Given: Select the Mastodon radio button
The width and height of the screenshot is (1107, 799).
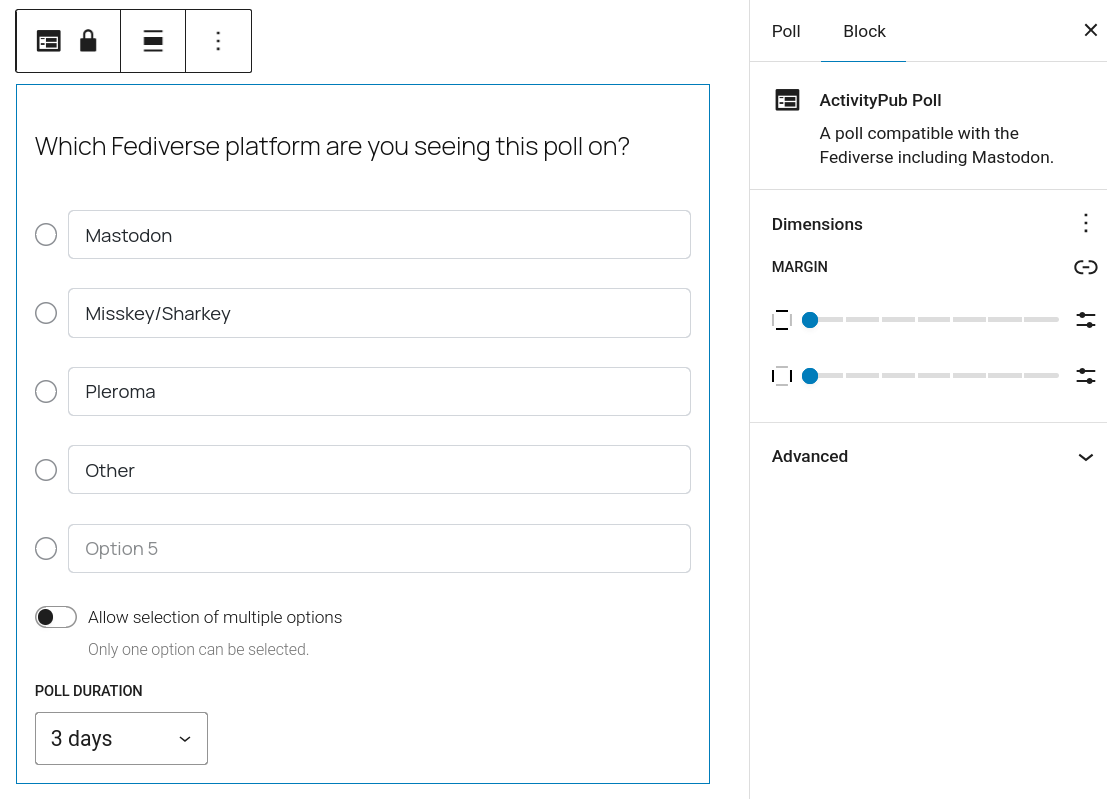Looking at the screenshot, I should coord(46,234).
